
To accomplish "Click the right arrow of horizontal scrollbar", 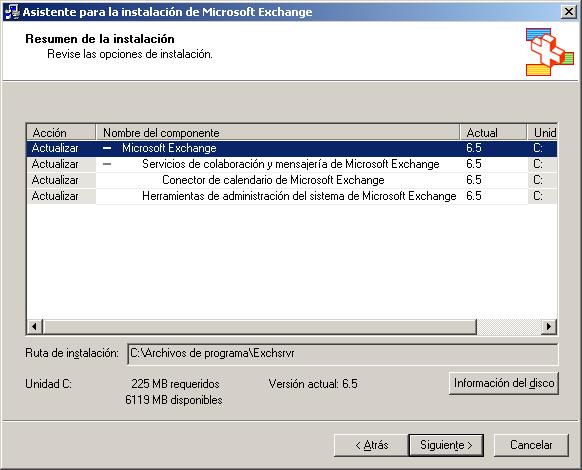I will pyautogui.click(x=549, y=327).
